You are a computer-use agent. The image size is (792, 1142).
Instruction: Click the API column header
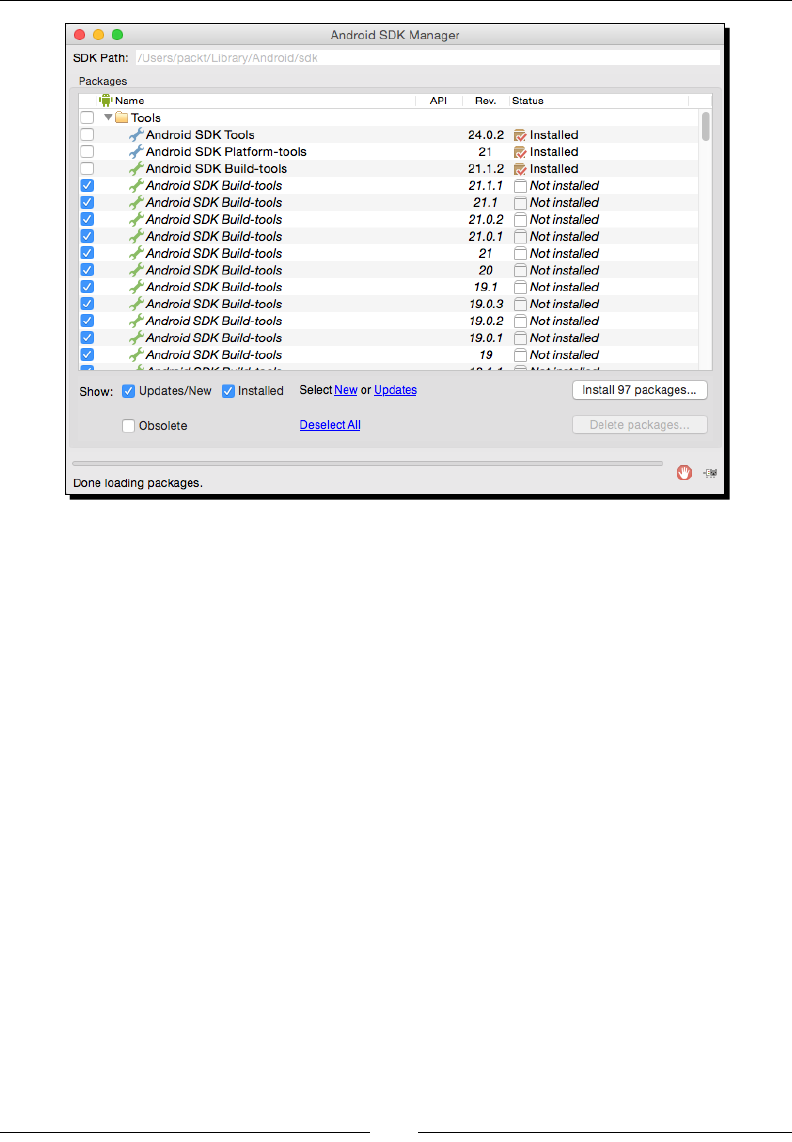pos(438,101)
